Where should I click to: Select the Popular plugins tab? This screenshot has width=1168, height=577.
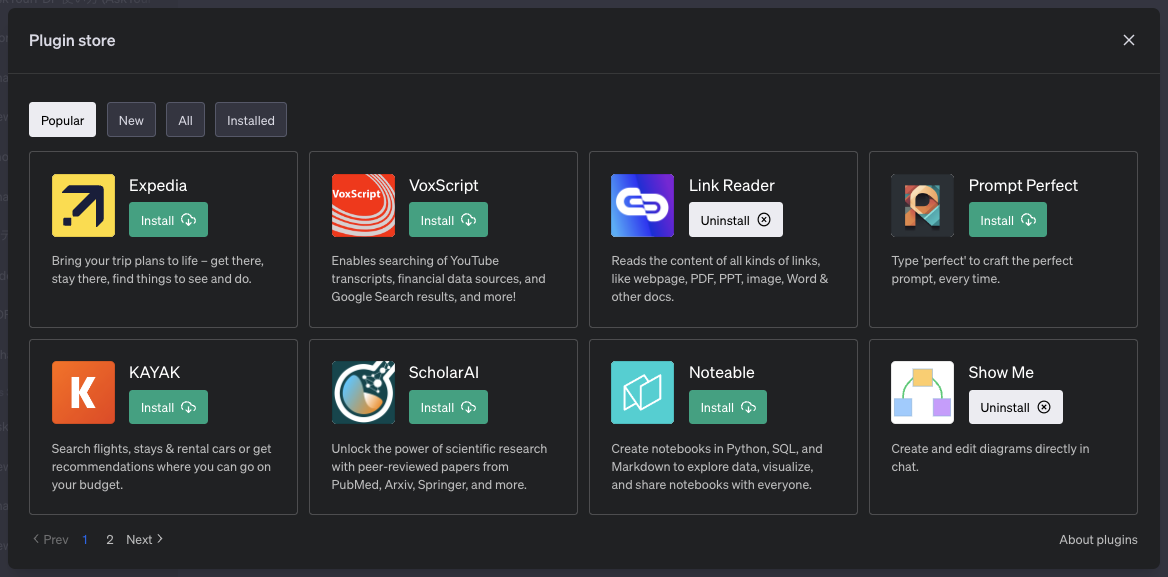click(x=63, y=120)
